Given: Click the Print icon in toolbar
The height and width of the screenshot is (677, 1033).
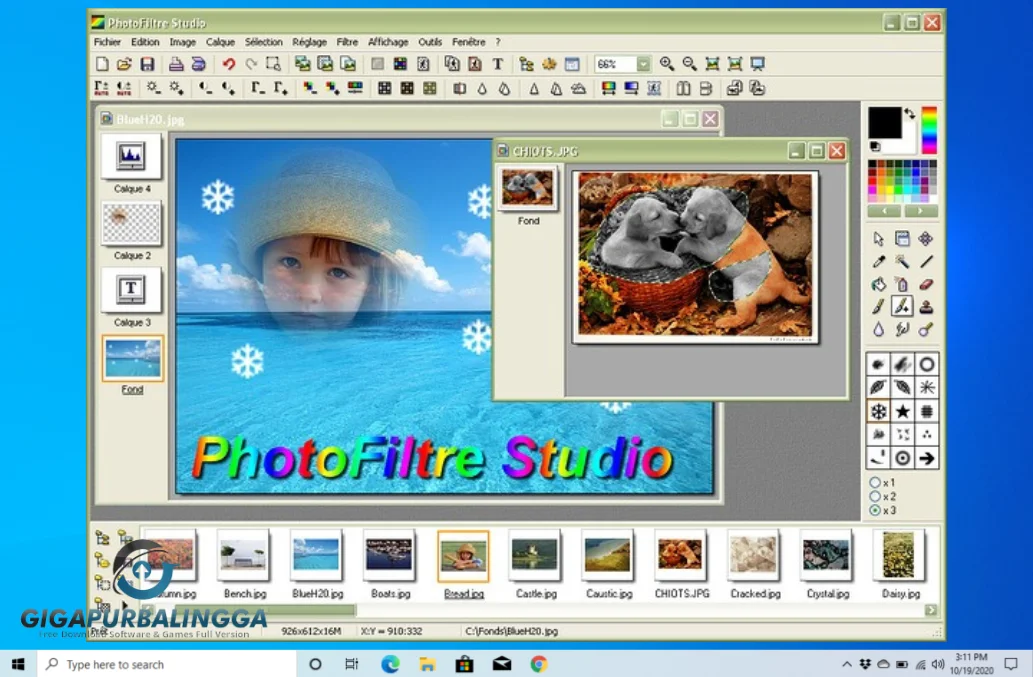Looking at the screenshot, I should click(176, 64).
